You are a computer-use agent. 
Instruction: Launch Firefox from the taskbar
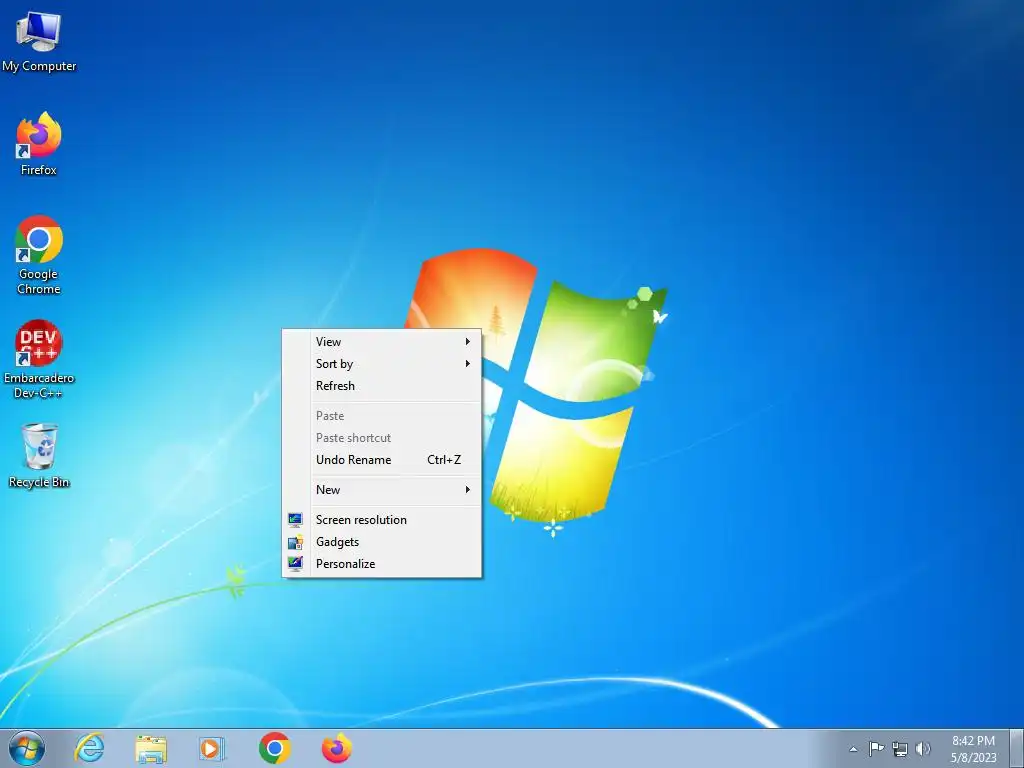coord(336,748)
